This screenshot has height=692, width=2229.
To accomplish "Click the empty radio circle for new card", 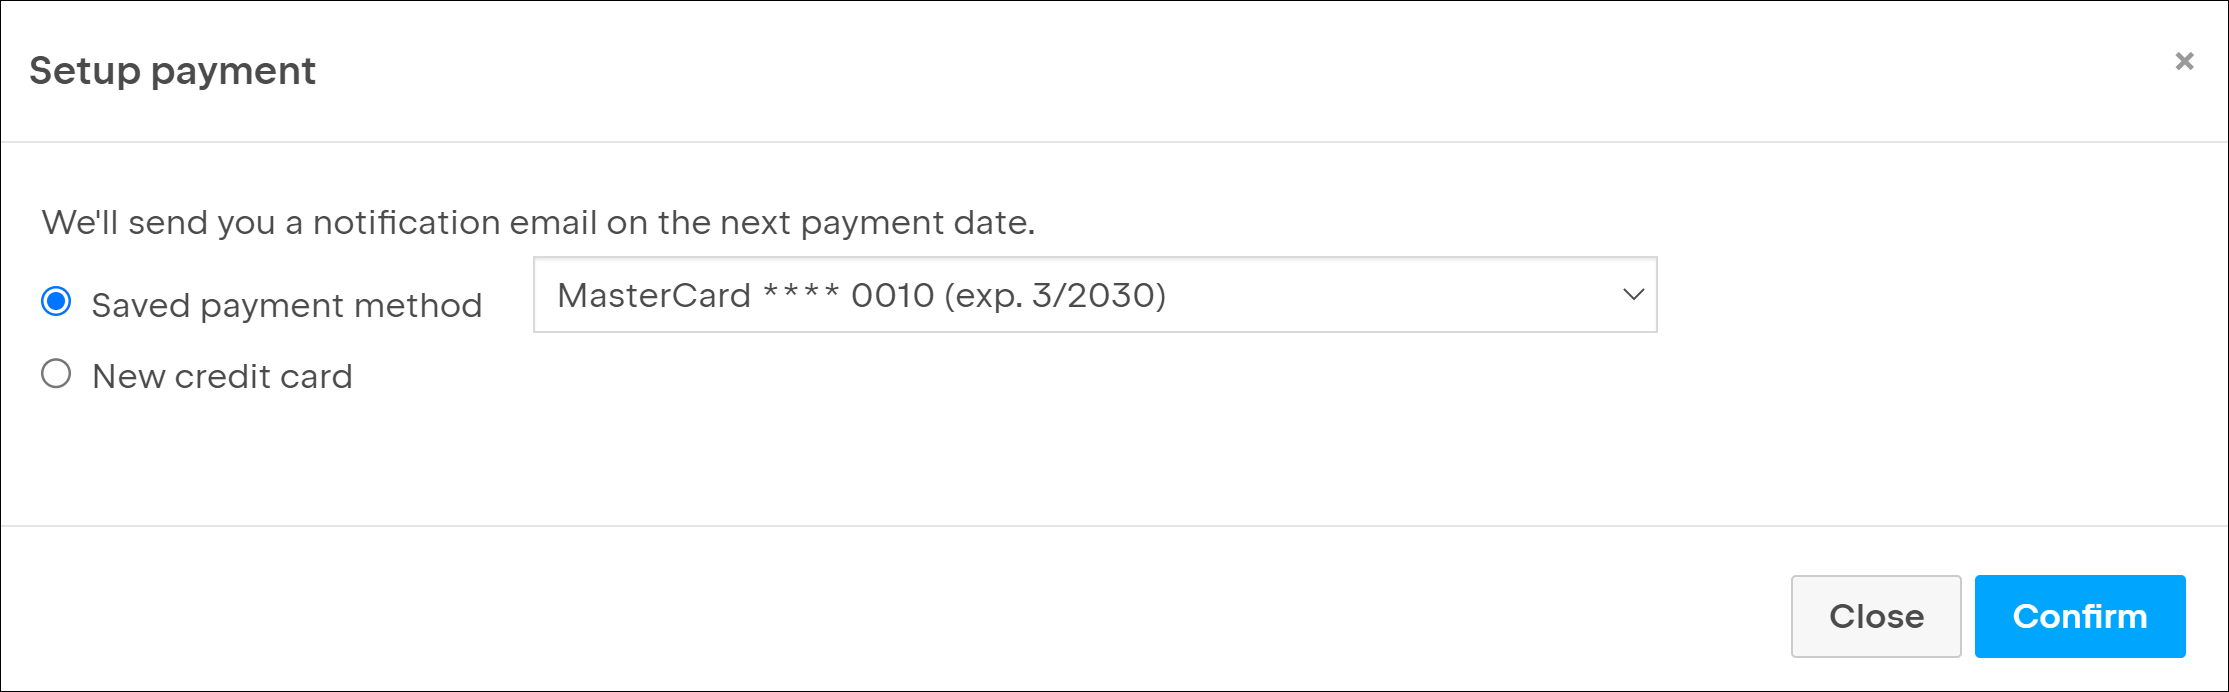I will pyautogui.click(x=56, y=375).
